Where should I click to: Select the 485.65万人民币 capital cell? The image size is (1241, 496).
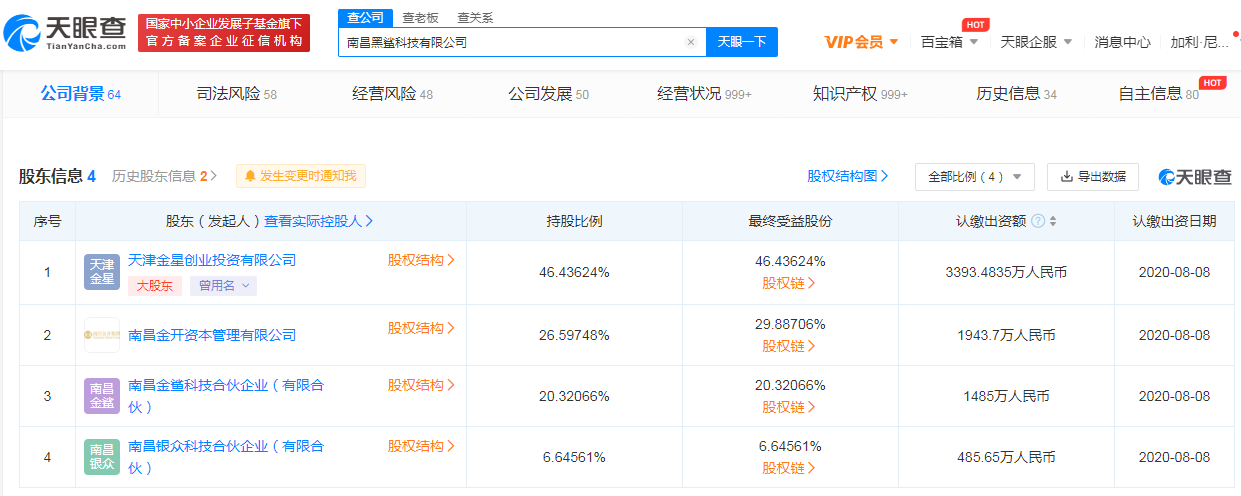tap(1006, 457)
